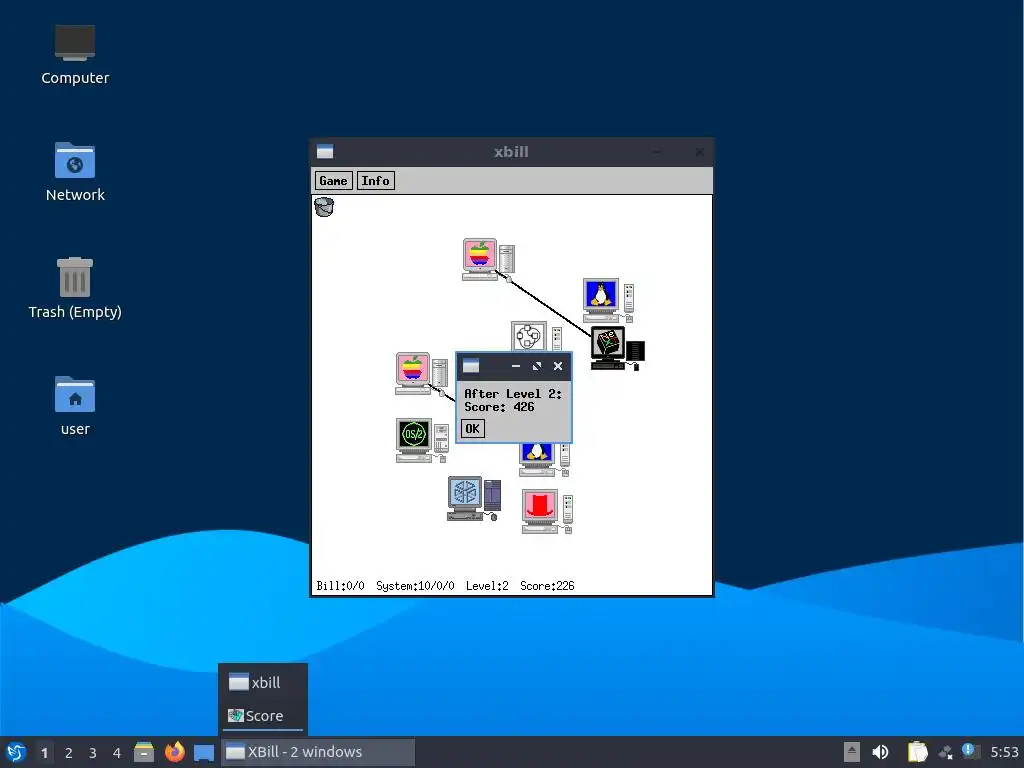Switch to workspace 4
This screenshot has width=1024, height=768.
pos(117,753)
